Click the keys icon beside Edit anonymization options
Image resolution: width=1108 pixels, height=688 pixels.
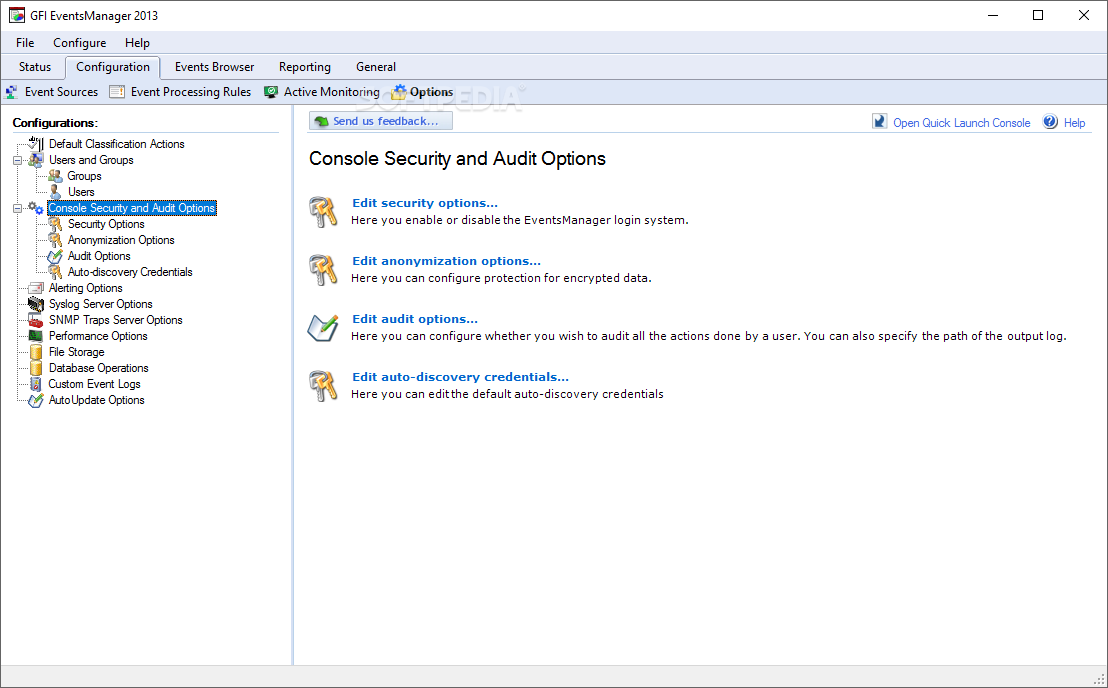coord(323,270)
